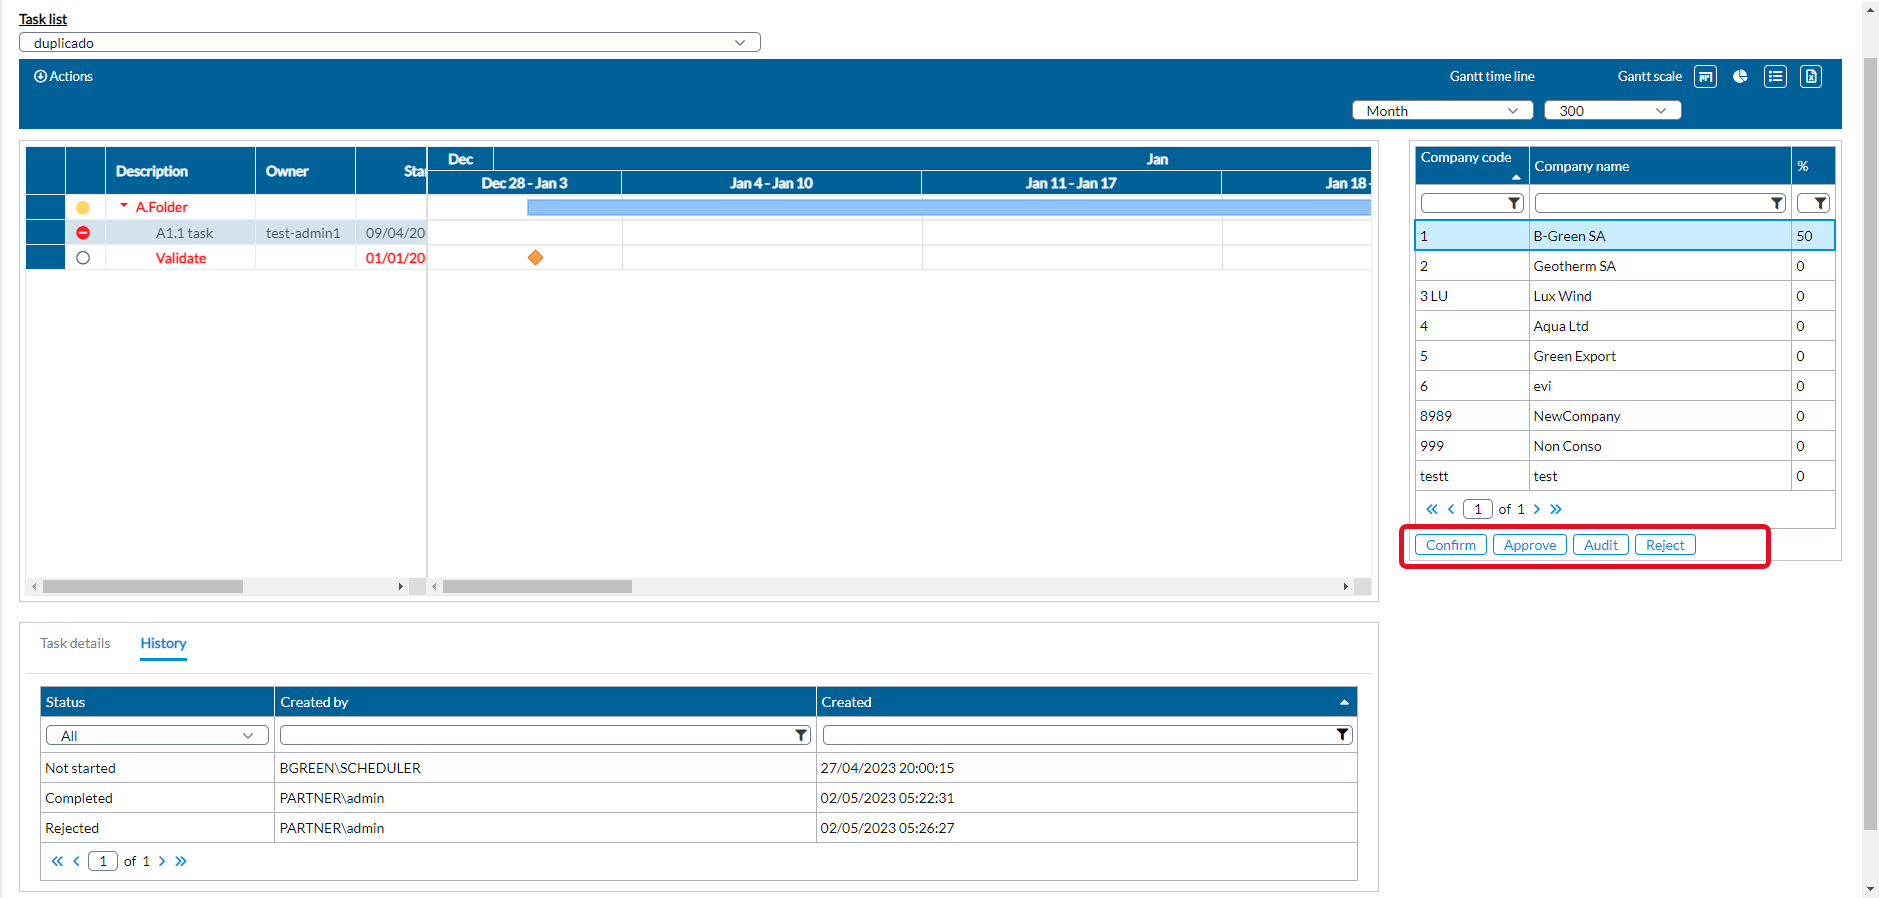Open the Gantt time line Month dropdown
Screen dimensions: 1879x898
tap(1442, 111)
